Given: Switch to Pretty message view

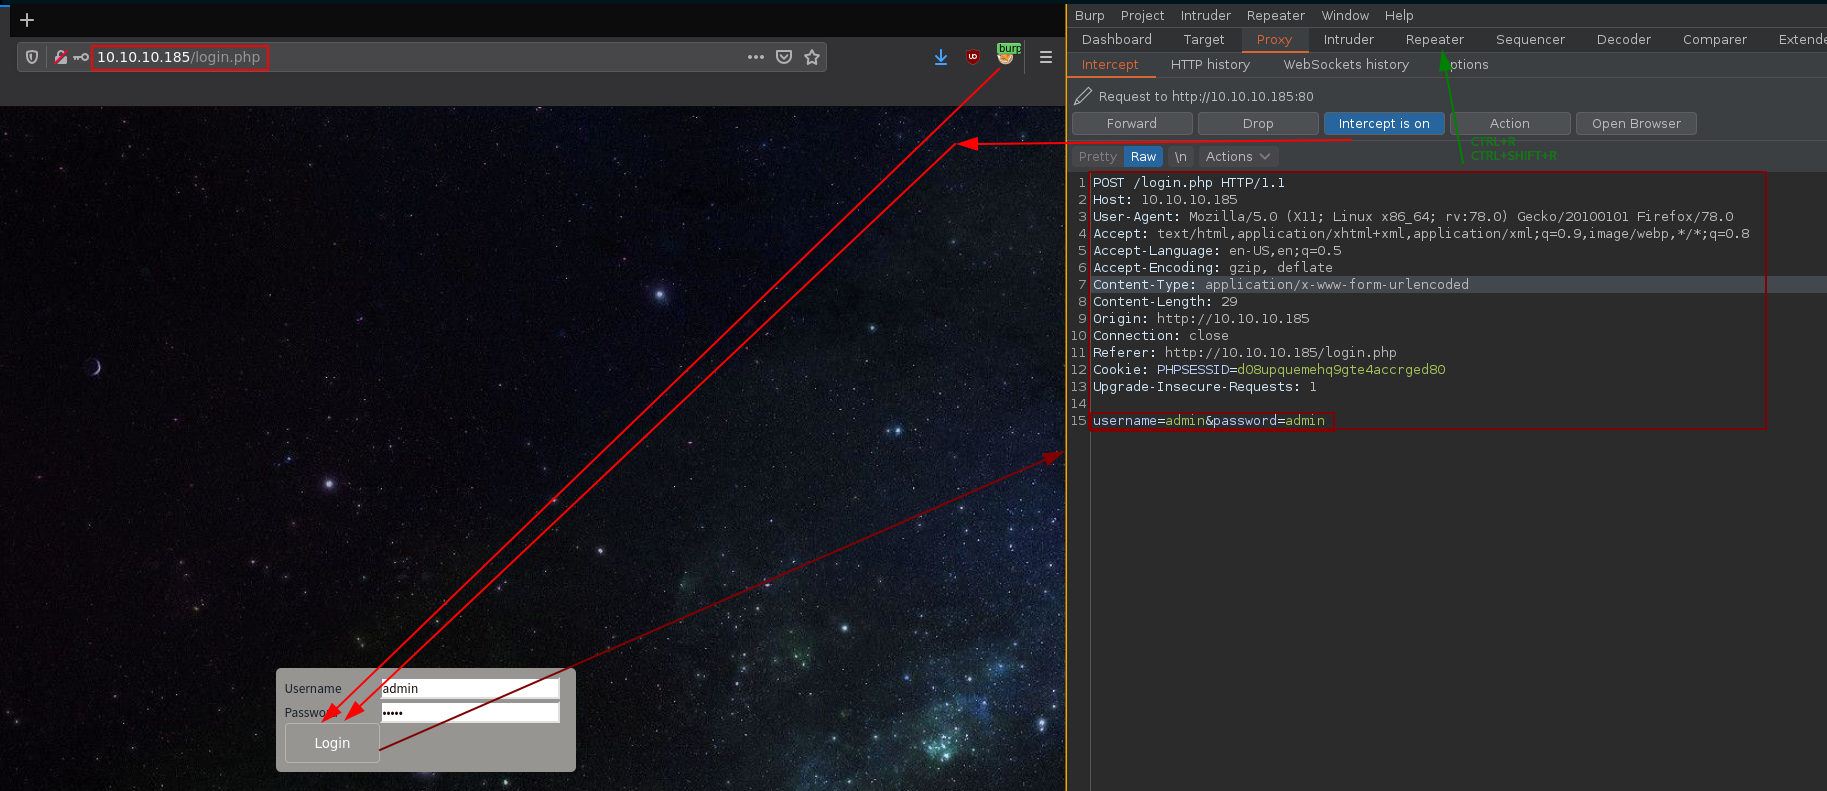Looking at the screenshot, I should 1097,156.
